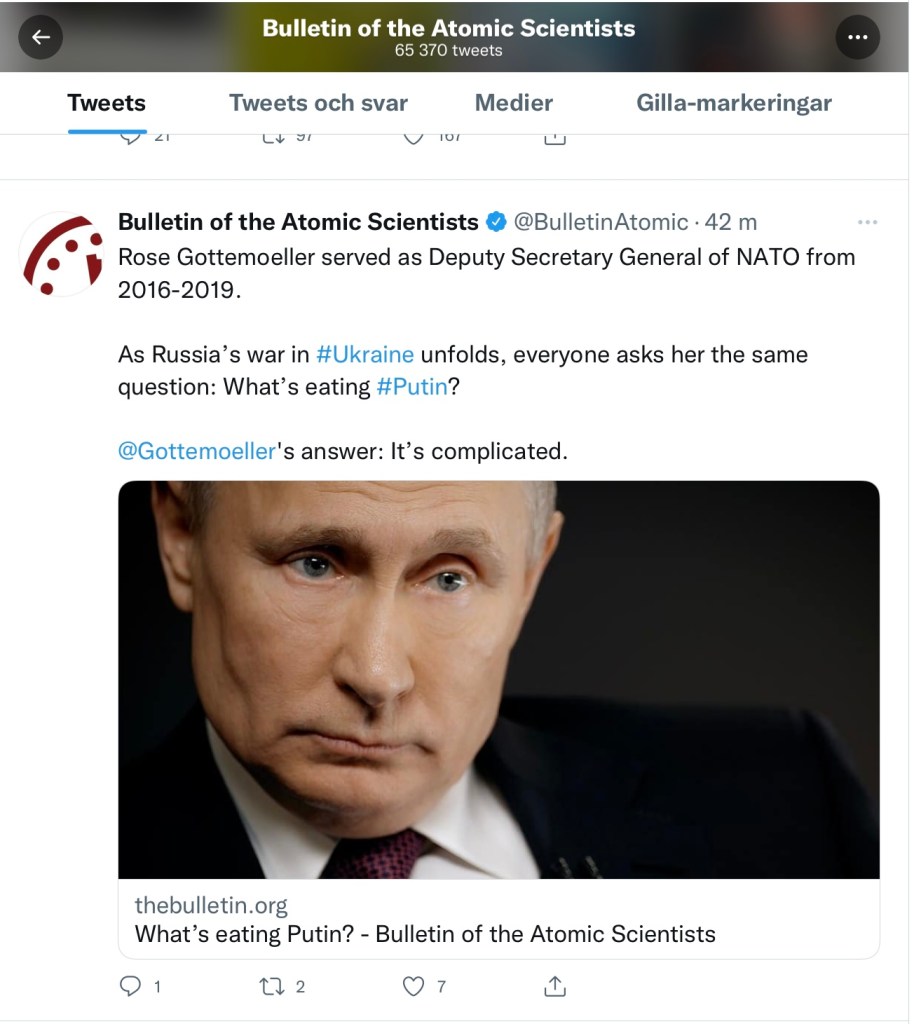
Task: Follow the #Ukraine hashtag link
Action: tap(364, 355)
